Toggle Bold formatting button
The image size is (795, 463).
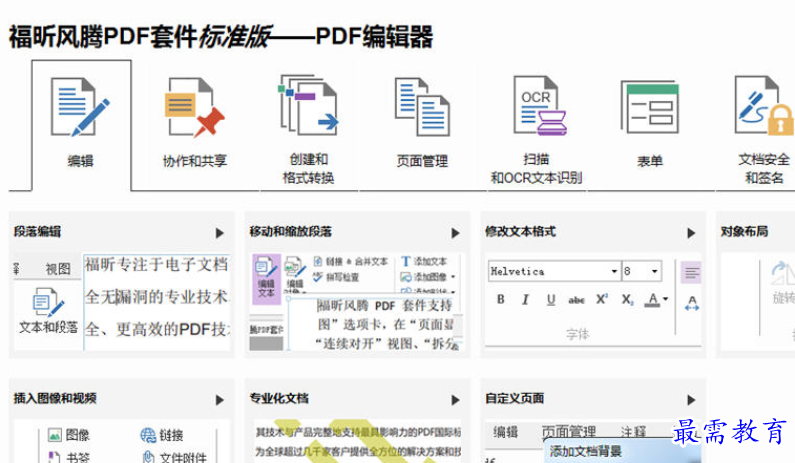tap(500, 299)
